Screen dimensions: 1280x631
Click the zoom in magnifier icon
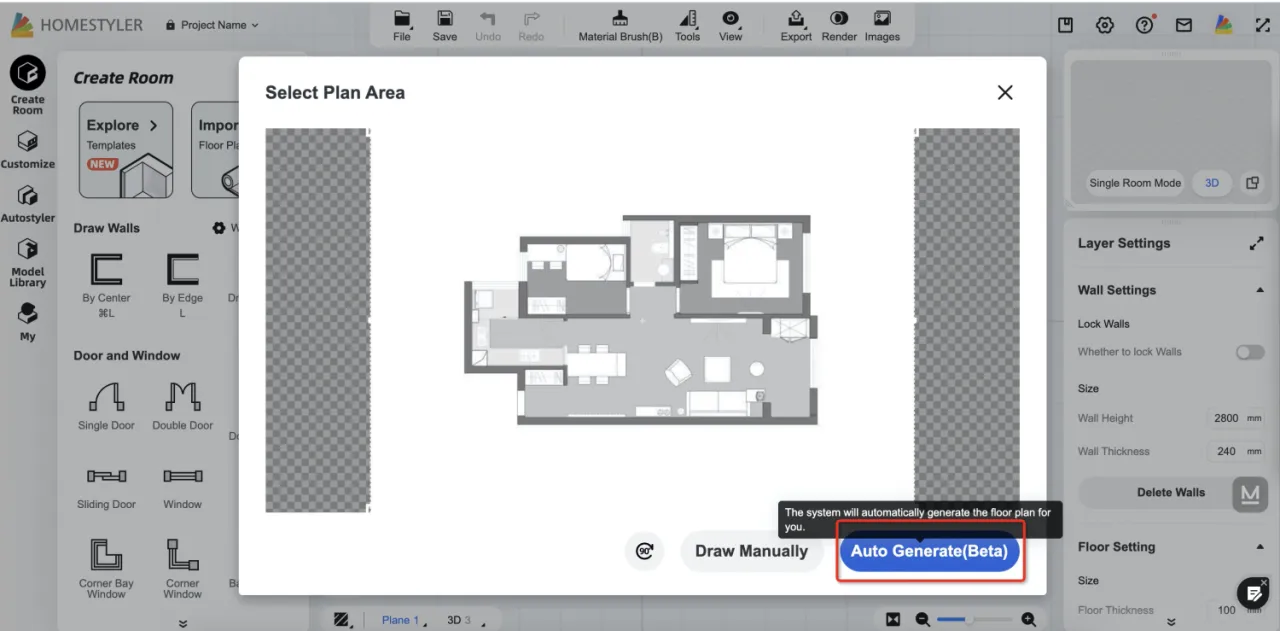click(1029, 620)
